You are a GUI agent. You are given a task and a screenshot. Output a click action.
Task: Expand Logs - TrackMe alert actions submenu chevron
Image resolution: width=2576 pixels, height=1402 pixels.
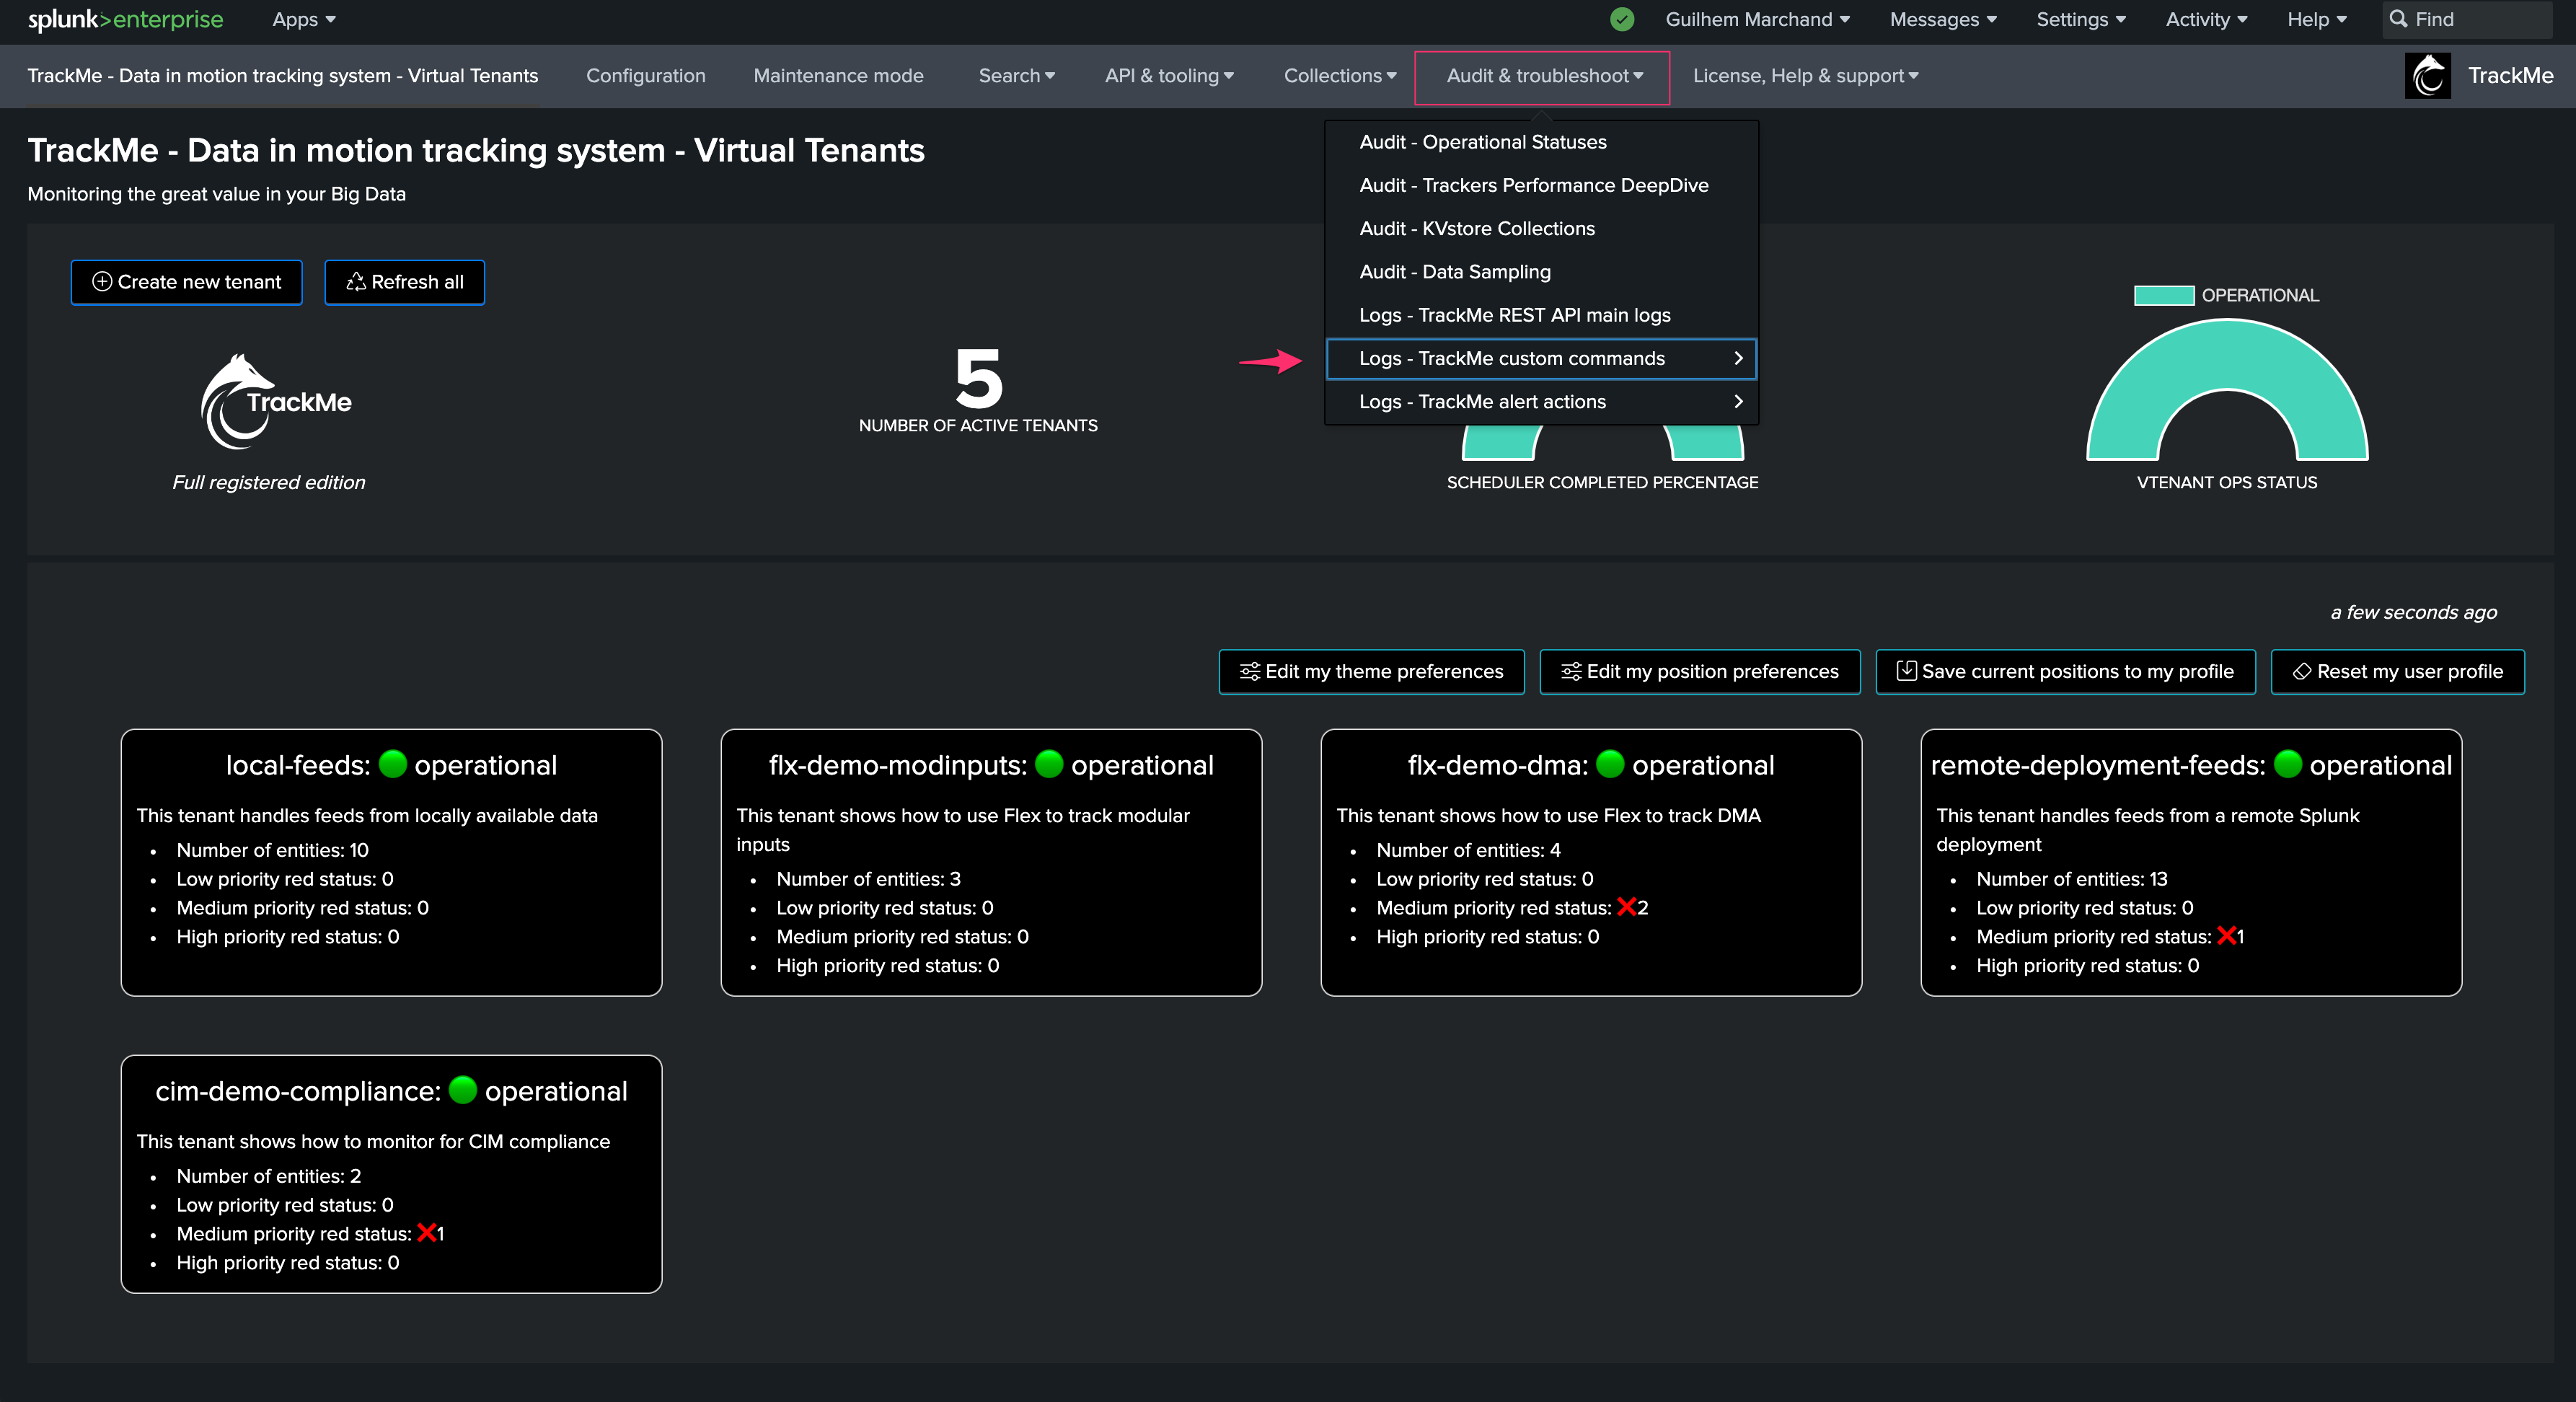pos(1738,401)
